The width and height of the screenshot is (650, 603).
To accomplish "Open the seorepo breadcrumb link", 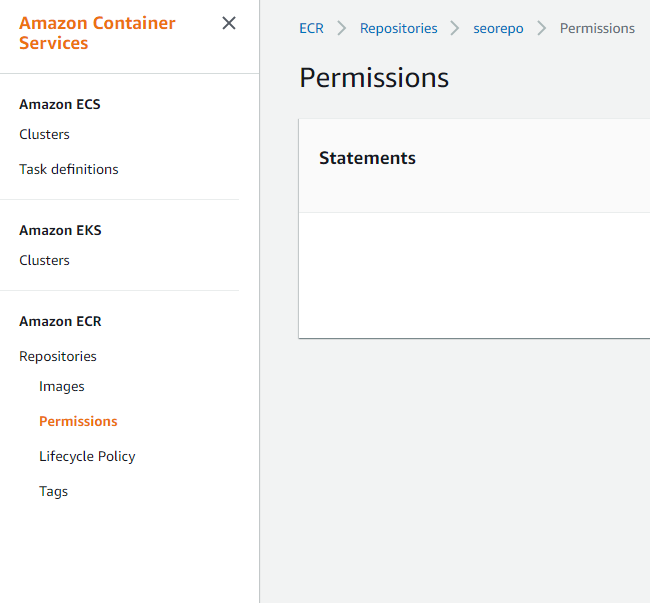I will pyautogui.click(x=498, y=28).
